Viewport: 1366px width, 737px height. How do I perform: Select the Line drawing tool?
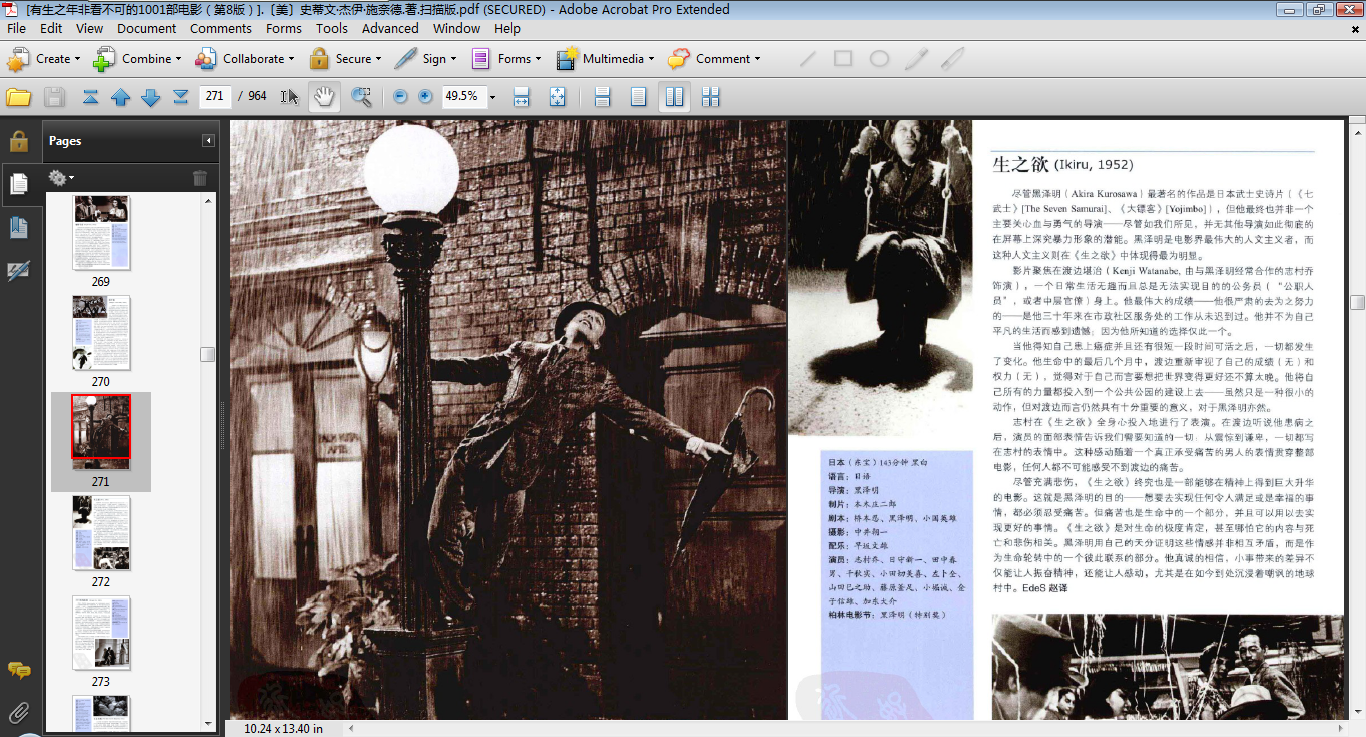point(807,59)
